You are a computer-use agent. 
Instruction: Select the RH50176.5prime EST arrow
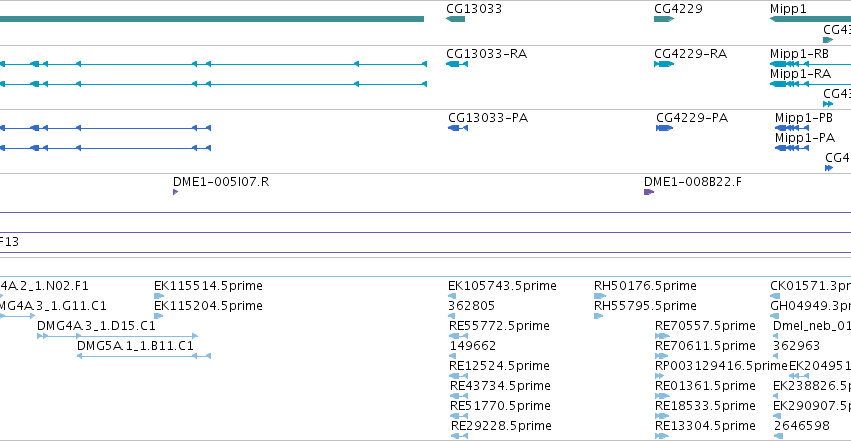[600, 296]
